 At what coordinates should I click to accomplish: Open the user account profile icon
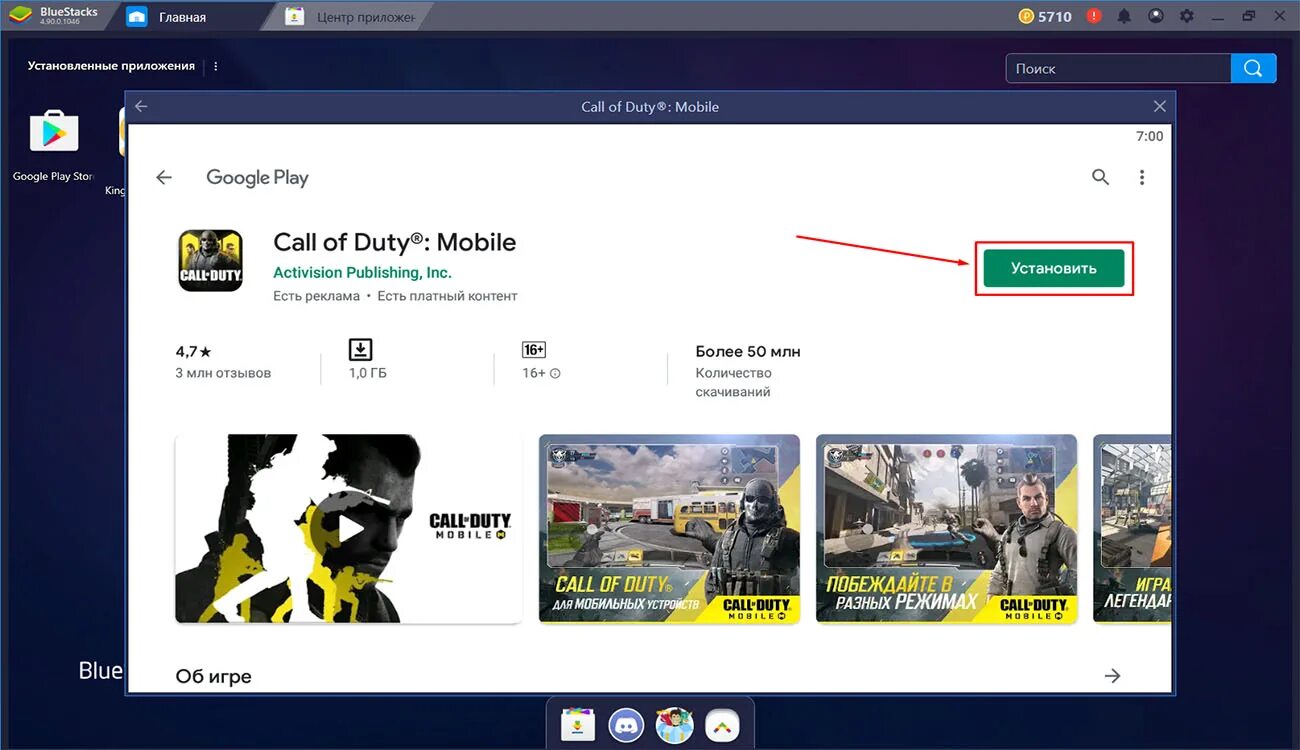(1155, 16)
